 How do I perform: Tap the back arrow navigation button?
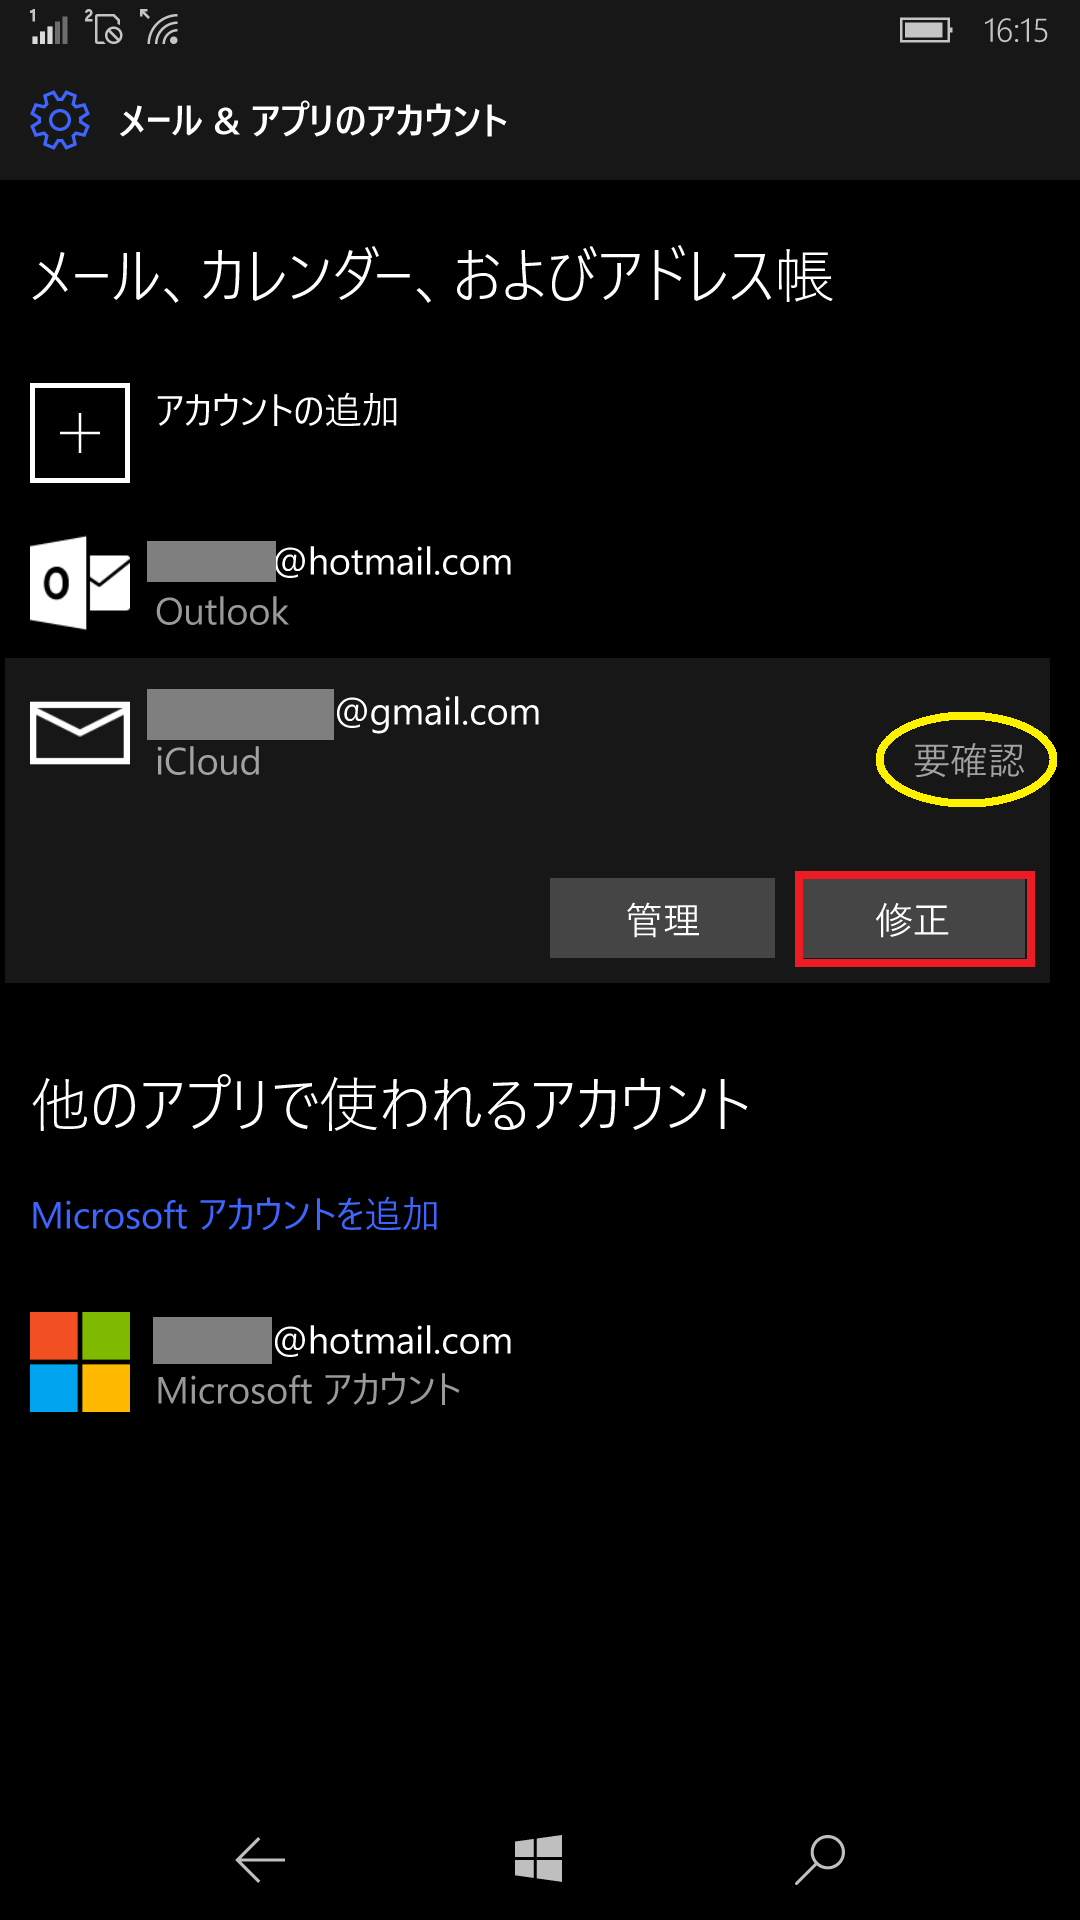(x=260, y=1860)
